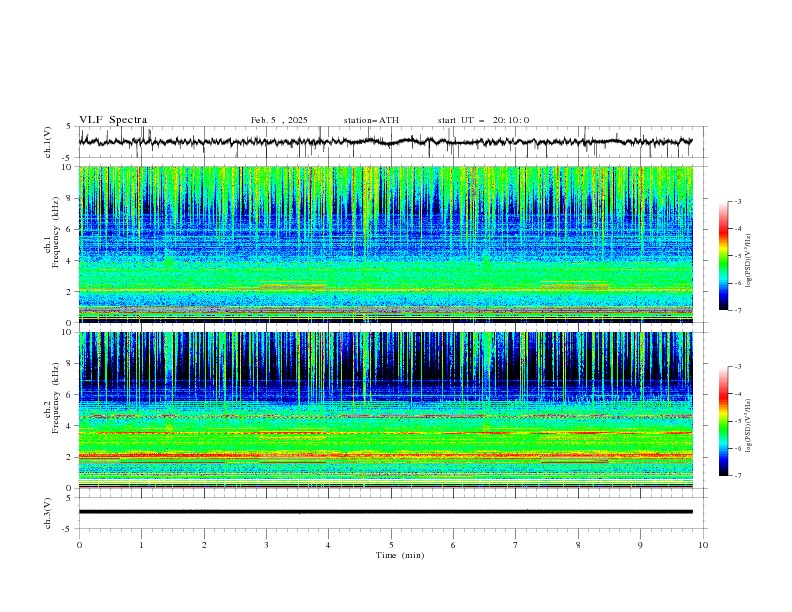Click inside the ch.1 voltage waveform trace

(385, 142)
